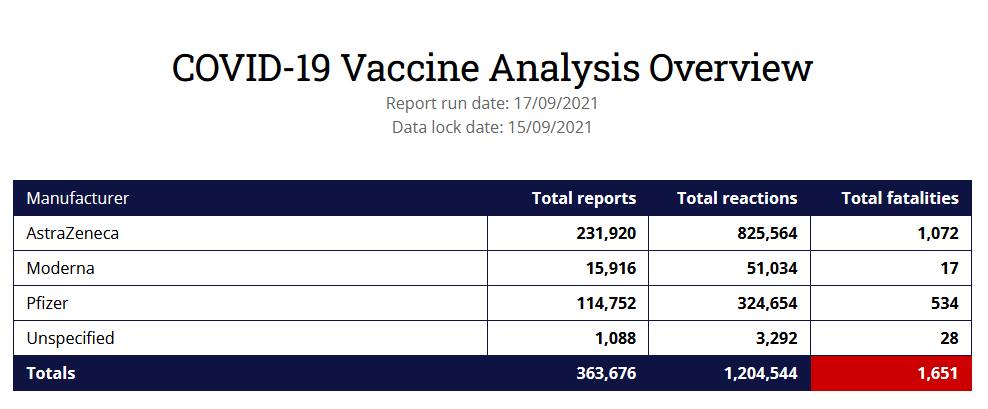Select the Moderna manufacturer cell

[x=60, y=268]
